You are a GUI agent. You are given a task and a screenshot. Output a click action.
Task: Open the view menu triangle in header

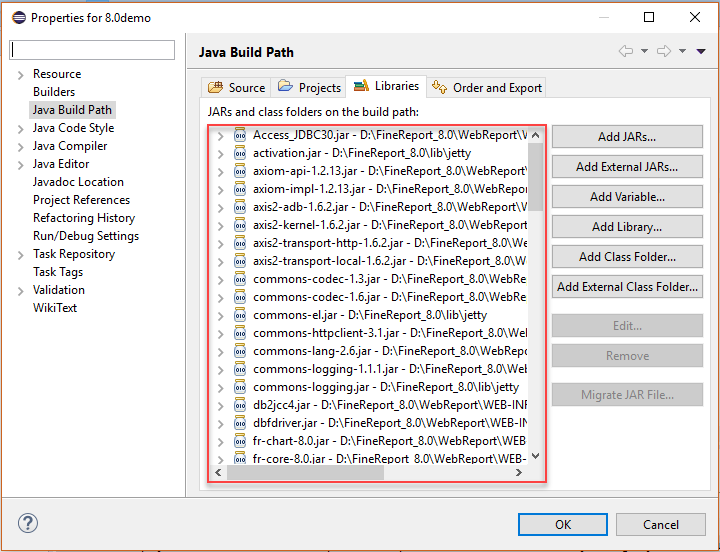point(701,51)
